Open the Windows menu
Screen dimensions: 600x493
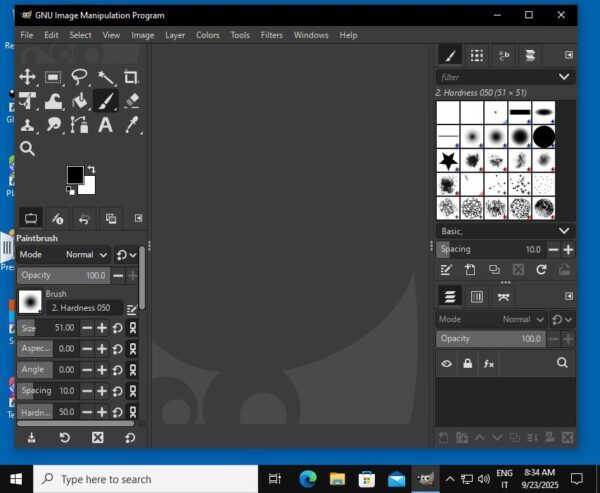(311, 35)
